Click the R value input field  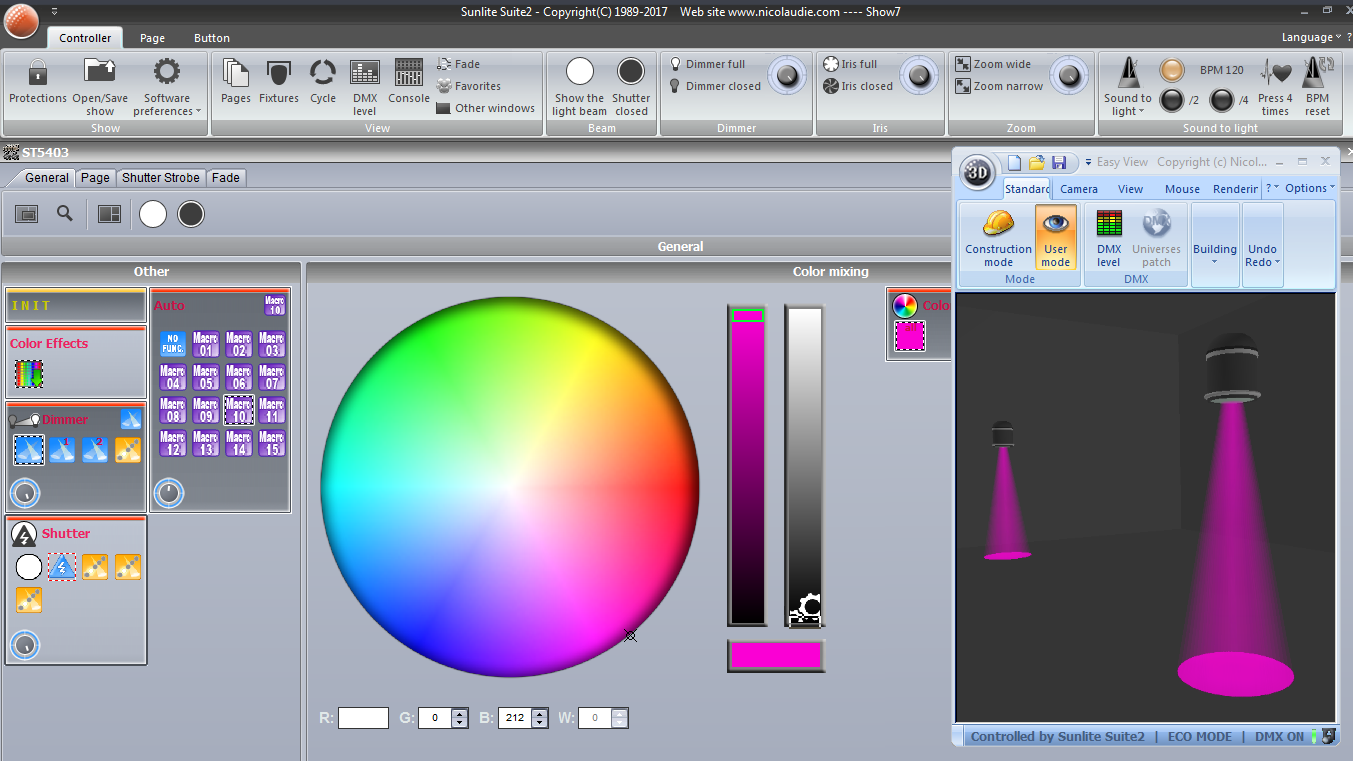(363, 717)
